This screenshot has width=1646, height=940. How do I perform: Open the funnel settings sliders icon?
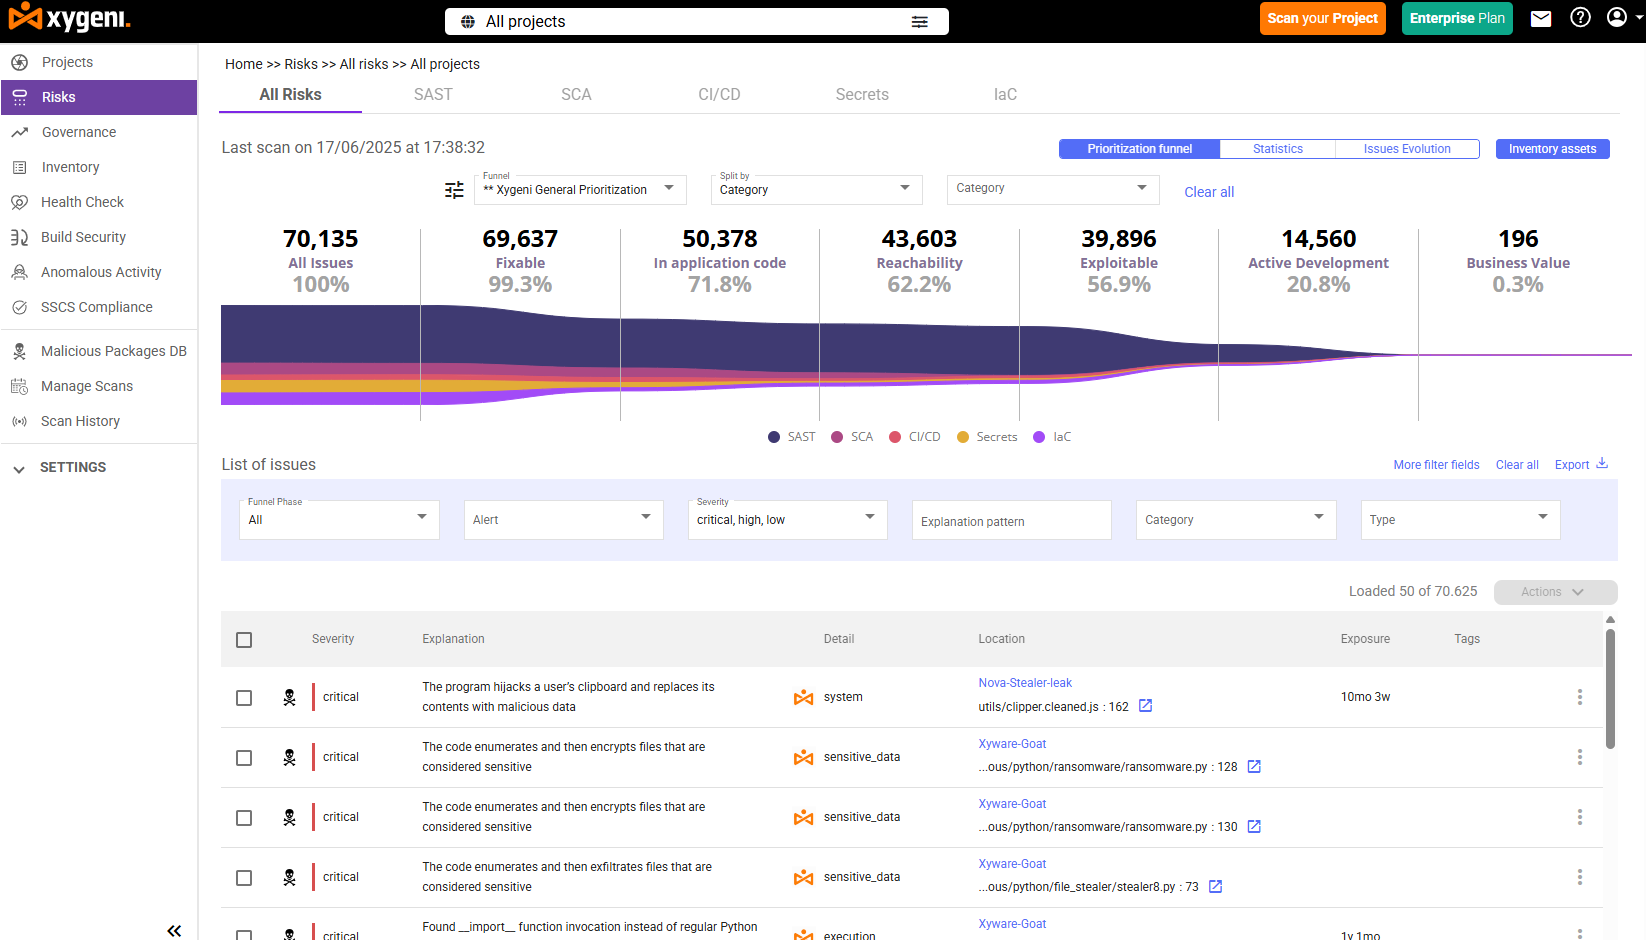coord(454,189)
